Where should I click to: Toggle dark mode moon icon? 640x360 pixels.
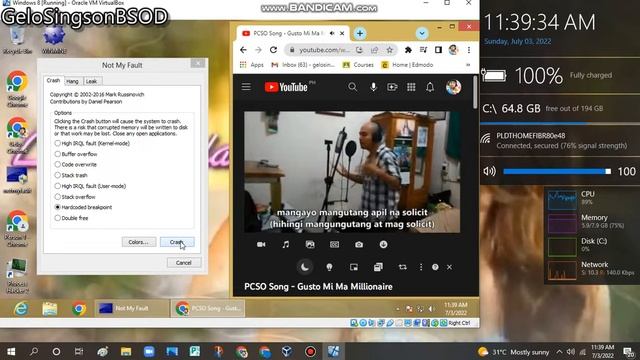305,267
